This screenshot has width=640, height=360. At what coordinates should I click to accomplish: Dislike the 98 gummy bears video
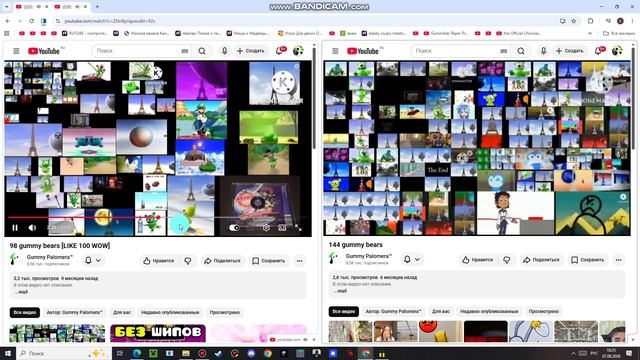click(188, 261)
